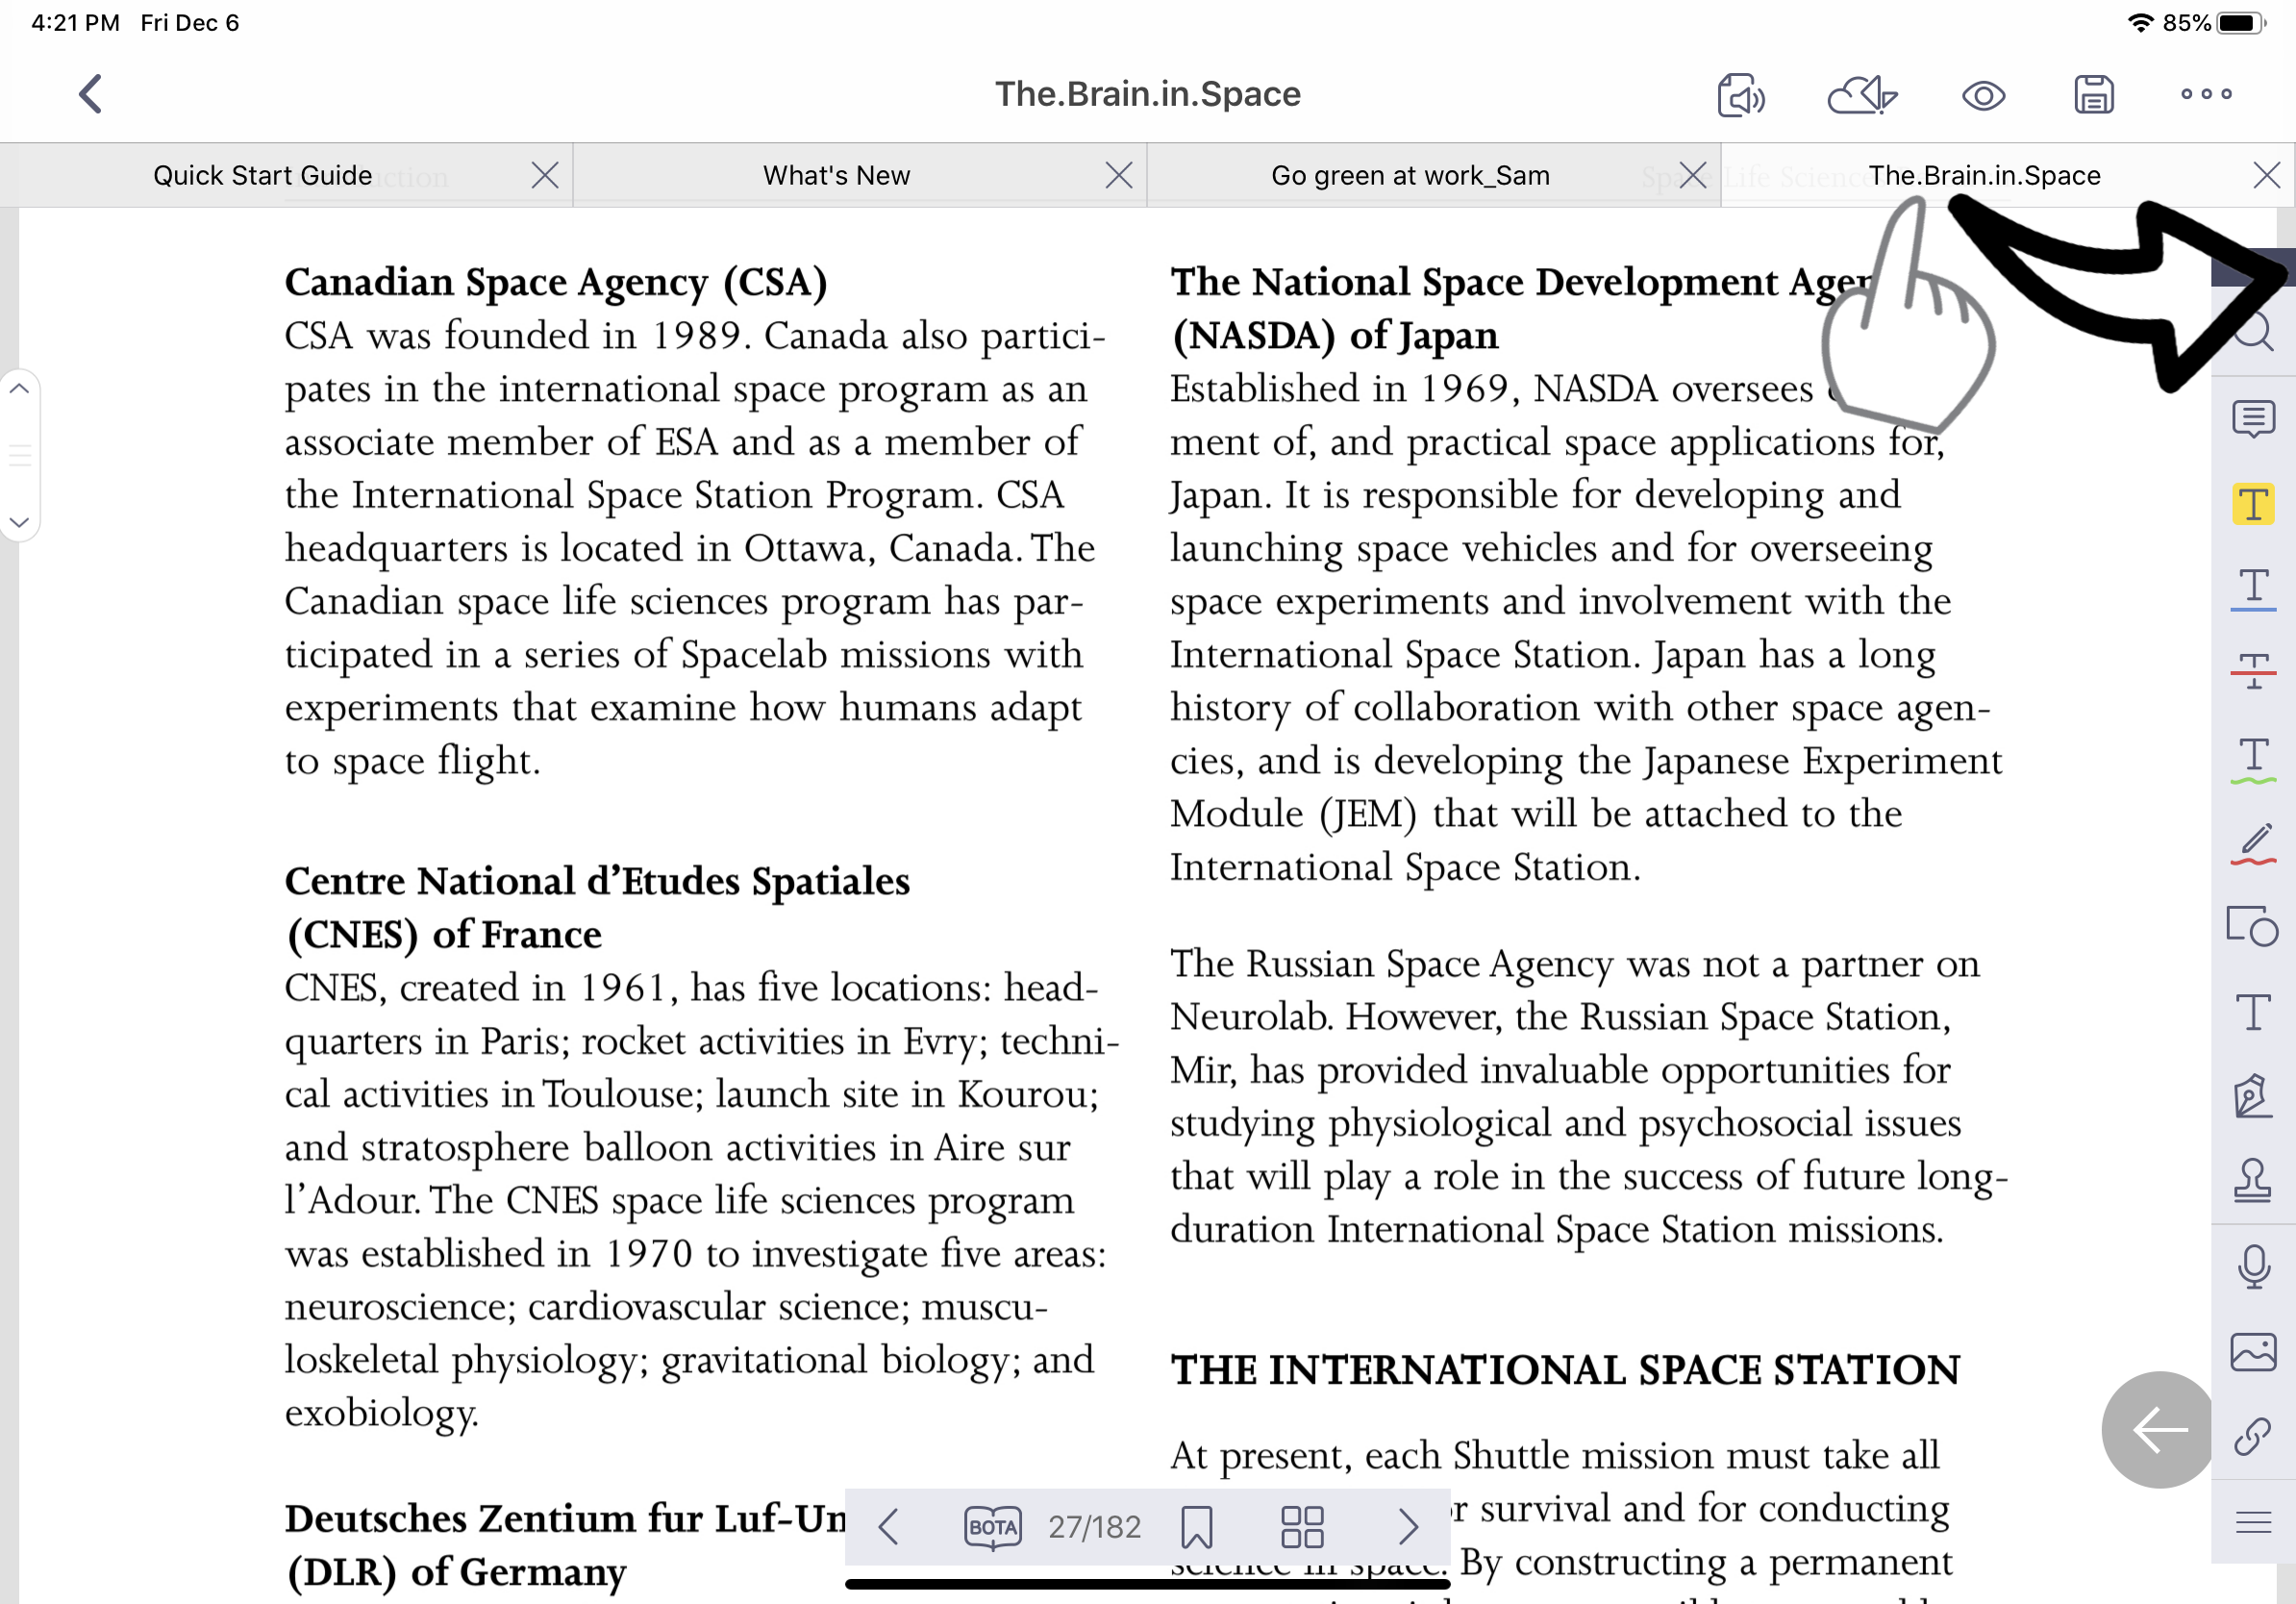Viewport: 2296px width, 1604px height.
Task: Open the toolbar menu lines at bottom
Action: tap(2253, 1523)
